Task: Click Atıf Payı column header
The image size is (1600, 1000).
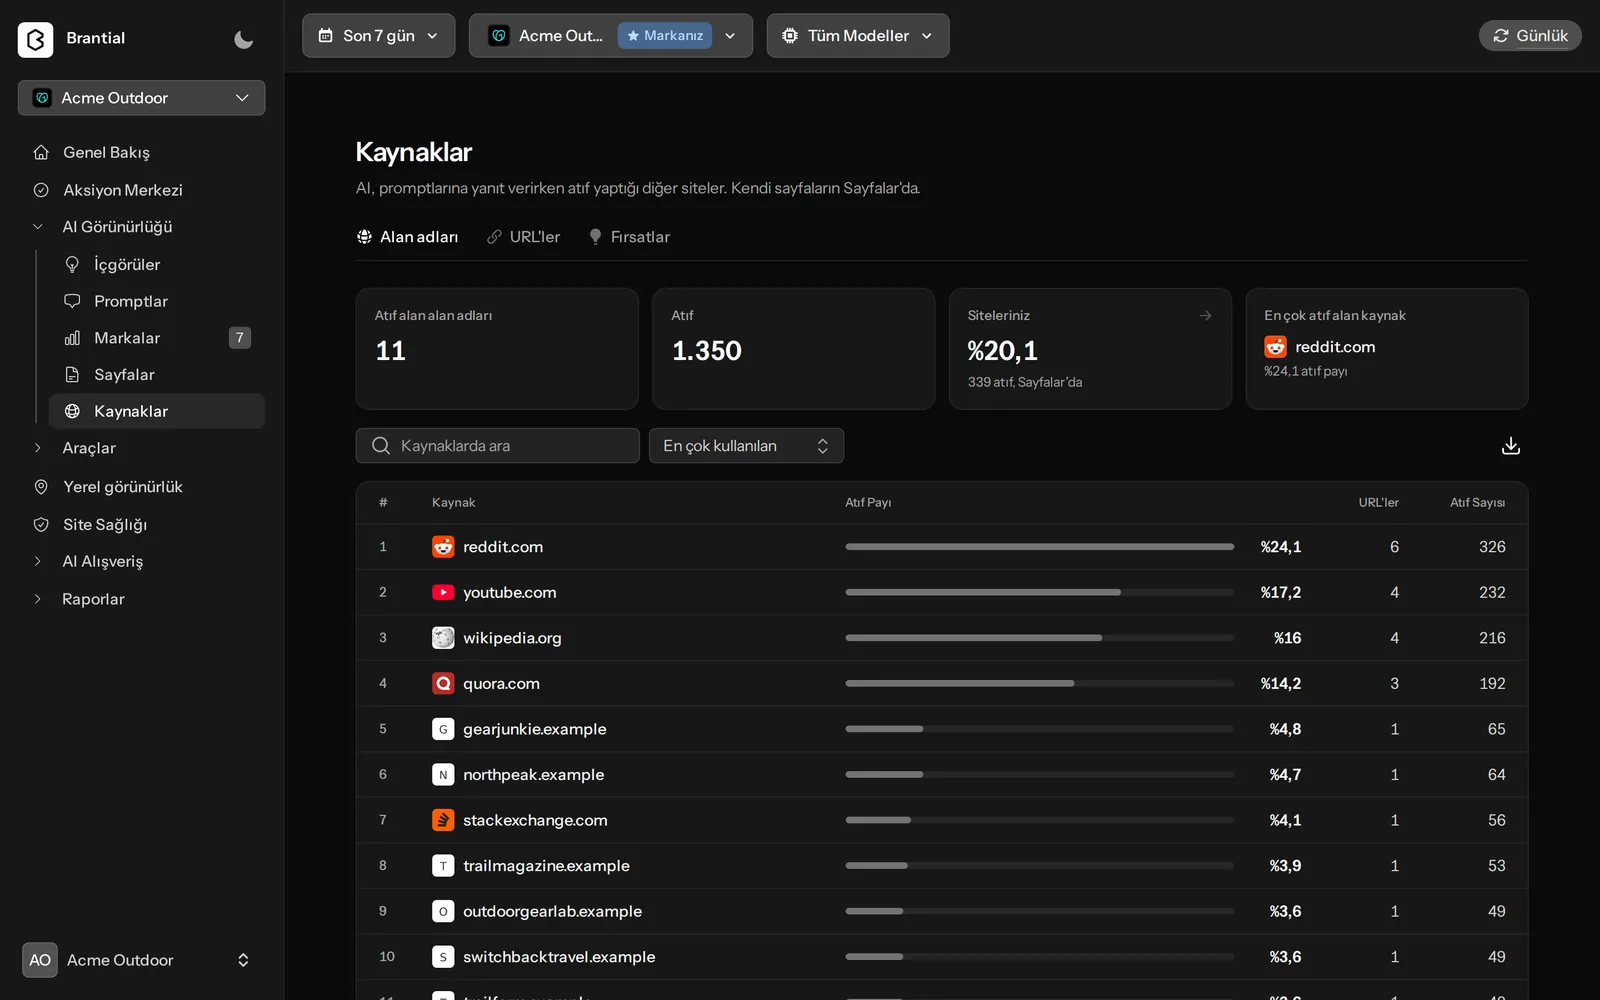Action: (x=867, y=502)
